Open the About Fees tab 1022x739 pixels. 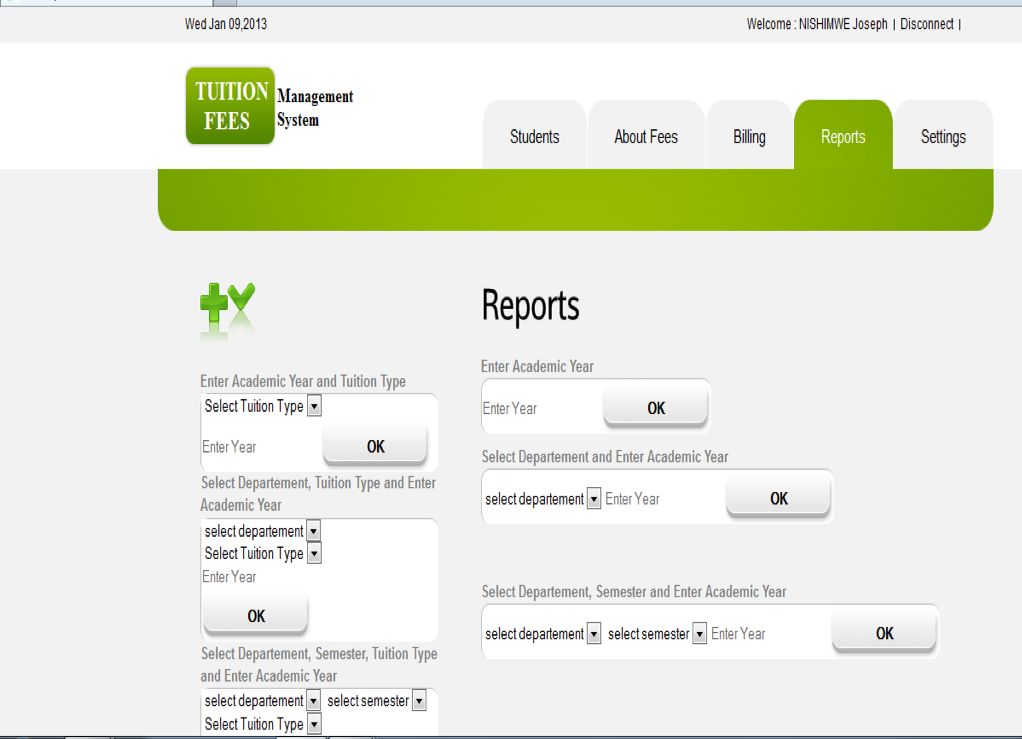pos(646,137)
